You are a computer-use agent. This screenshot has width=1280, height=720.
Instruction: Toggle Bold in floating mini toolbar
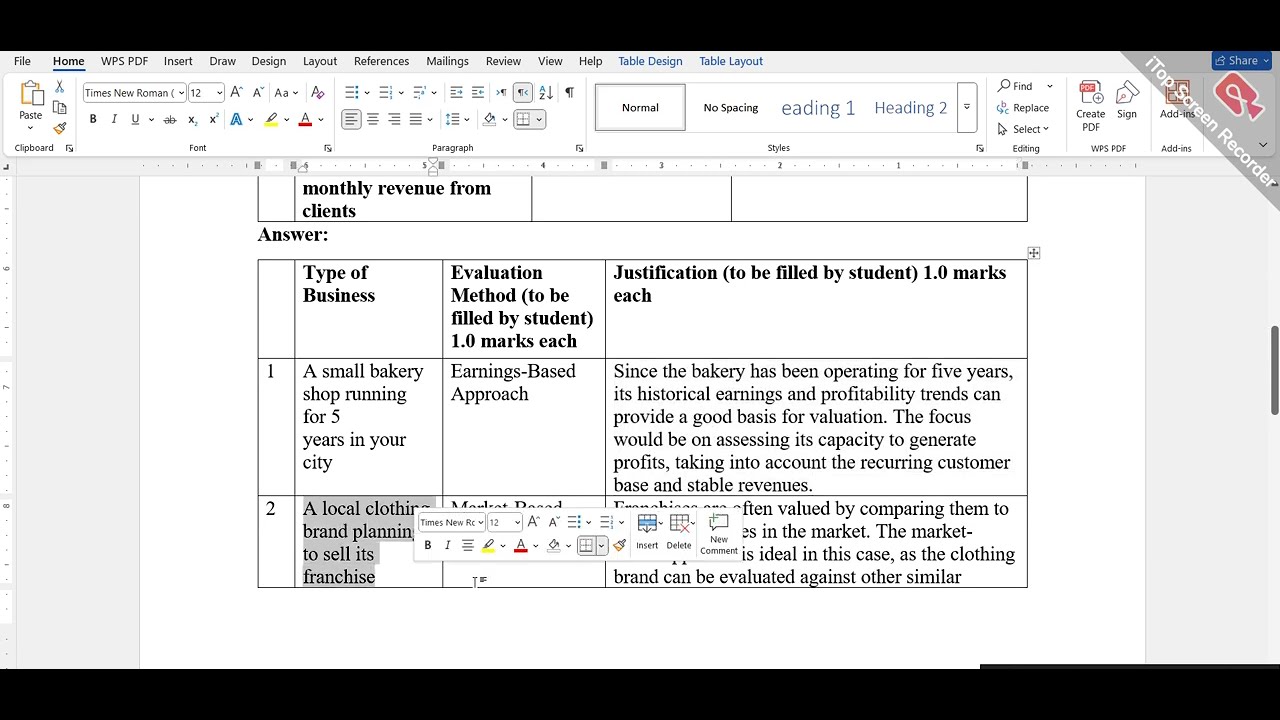(x=427, y=545)
